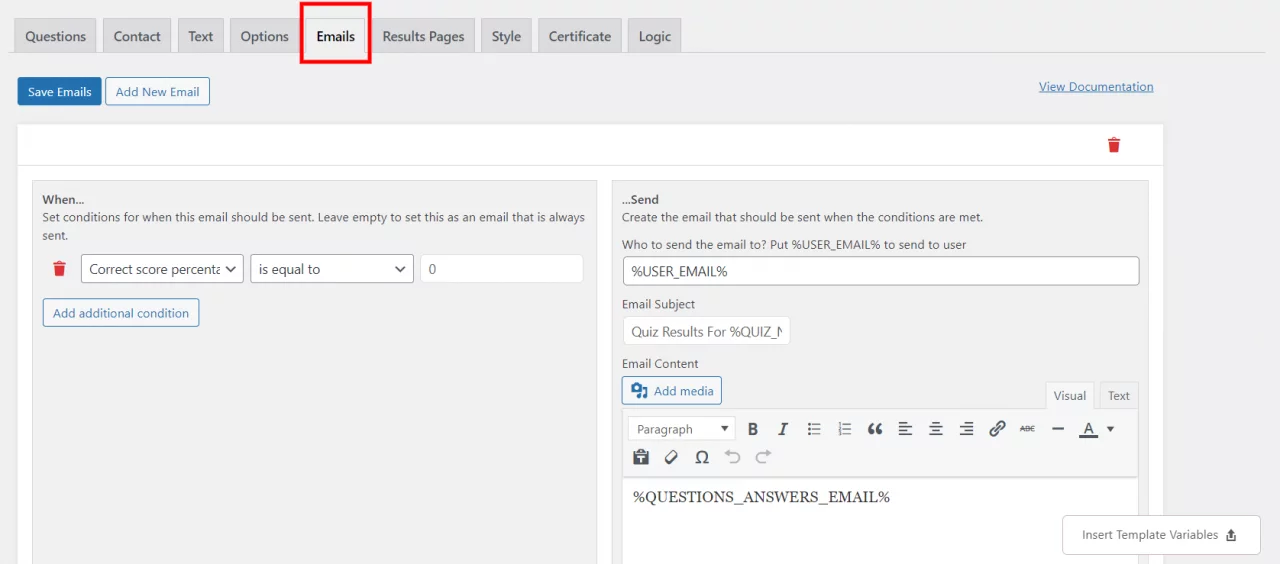1280x564 pixels.
Task: Open the Style tab
Action: click(x=506, y=36)
